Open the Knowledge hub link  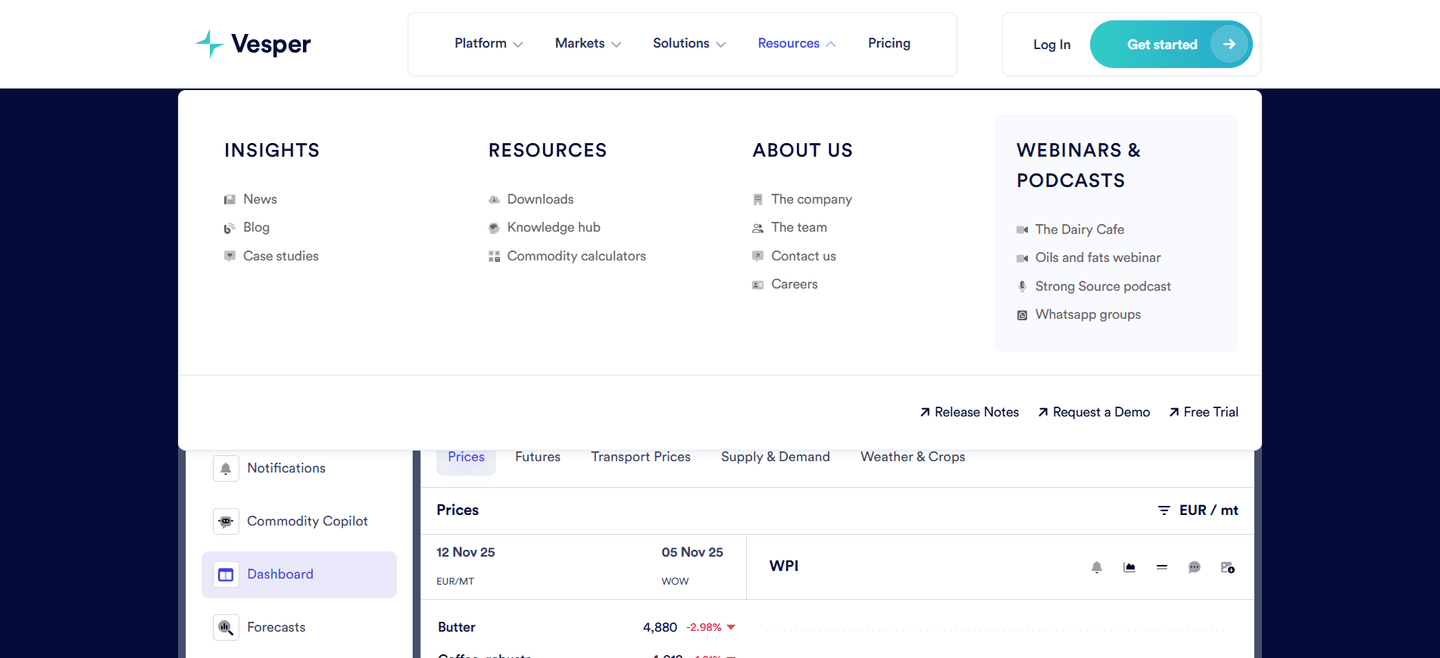point(554,228)
